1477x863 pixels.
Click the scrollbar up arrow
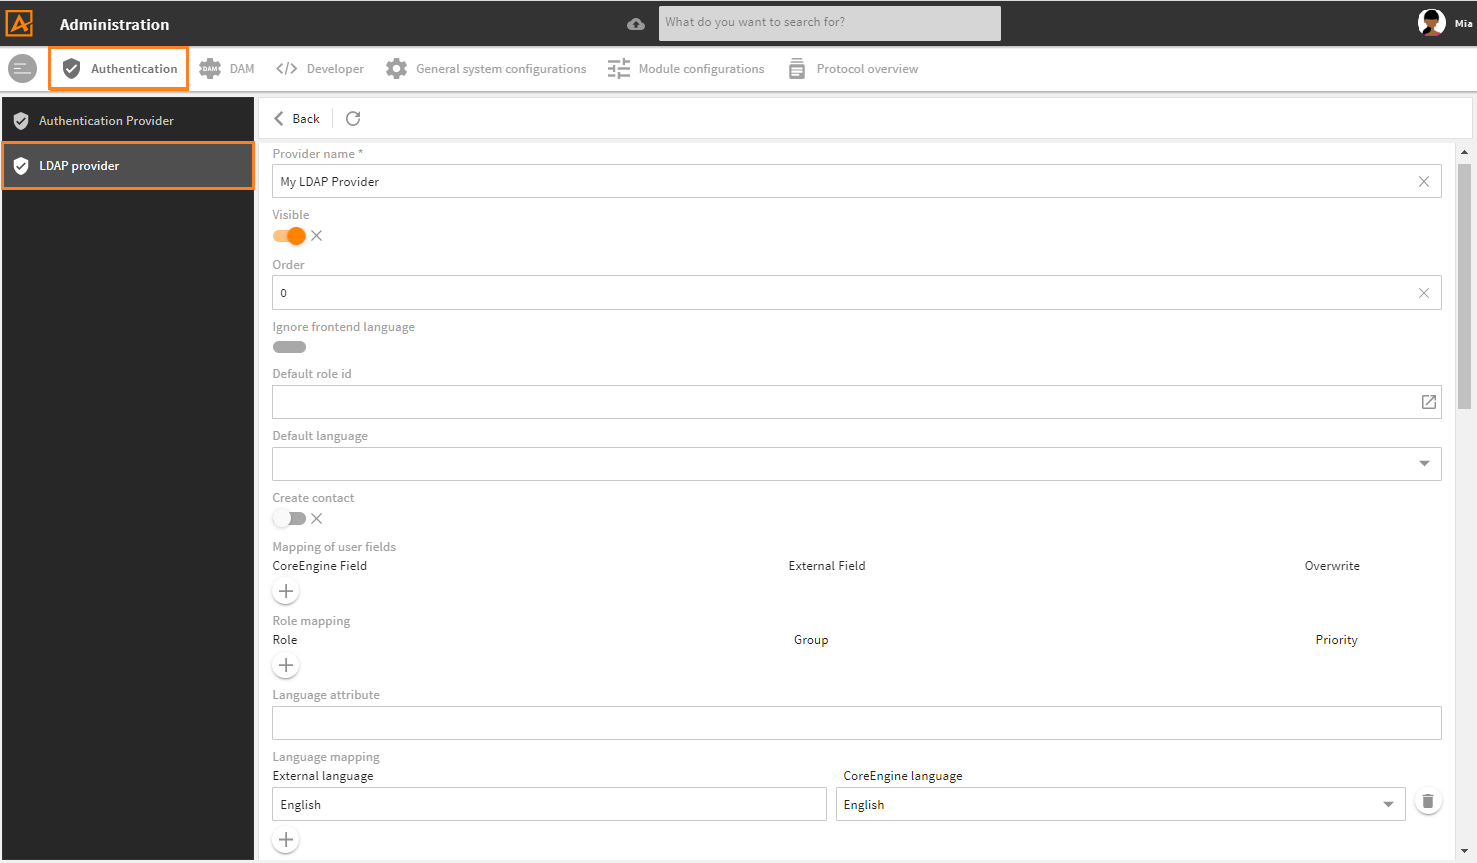click(x=1464, y=153)
